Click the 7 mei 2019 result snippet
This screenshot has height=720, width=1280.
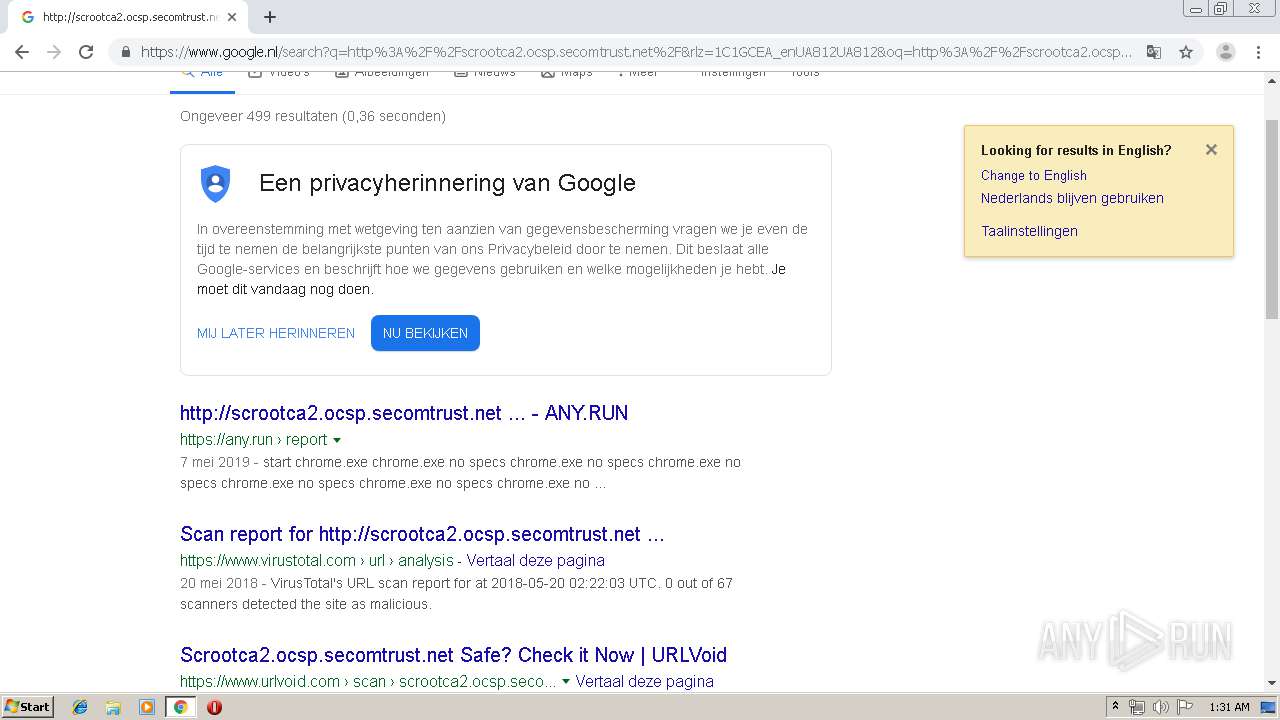460,473
